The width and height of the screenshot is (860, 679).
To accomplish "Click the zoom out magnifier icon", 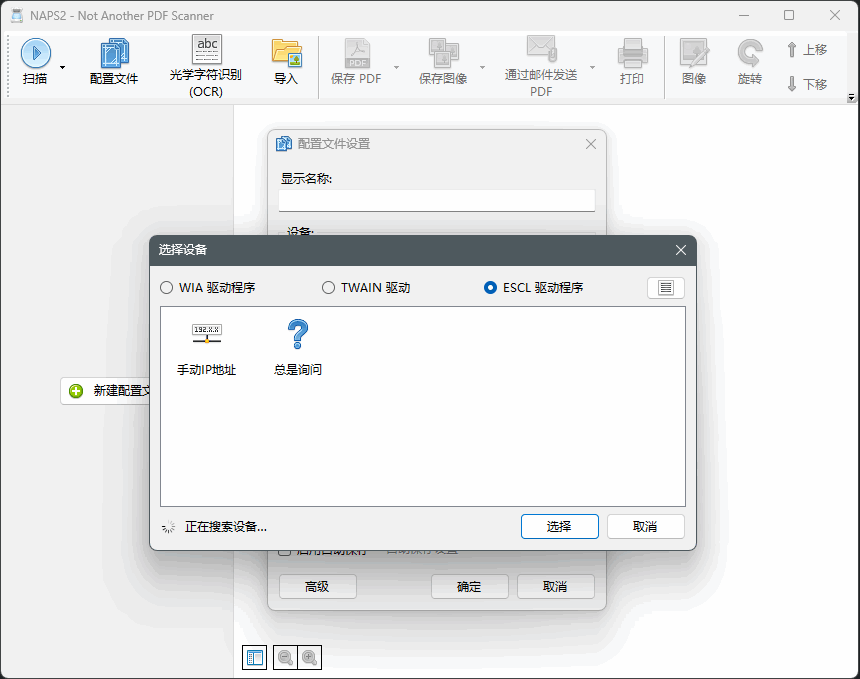I will pos(286,657).
